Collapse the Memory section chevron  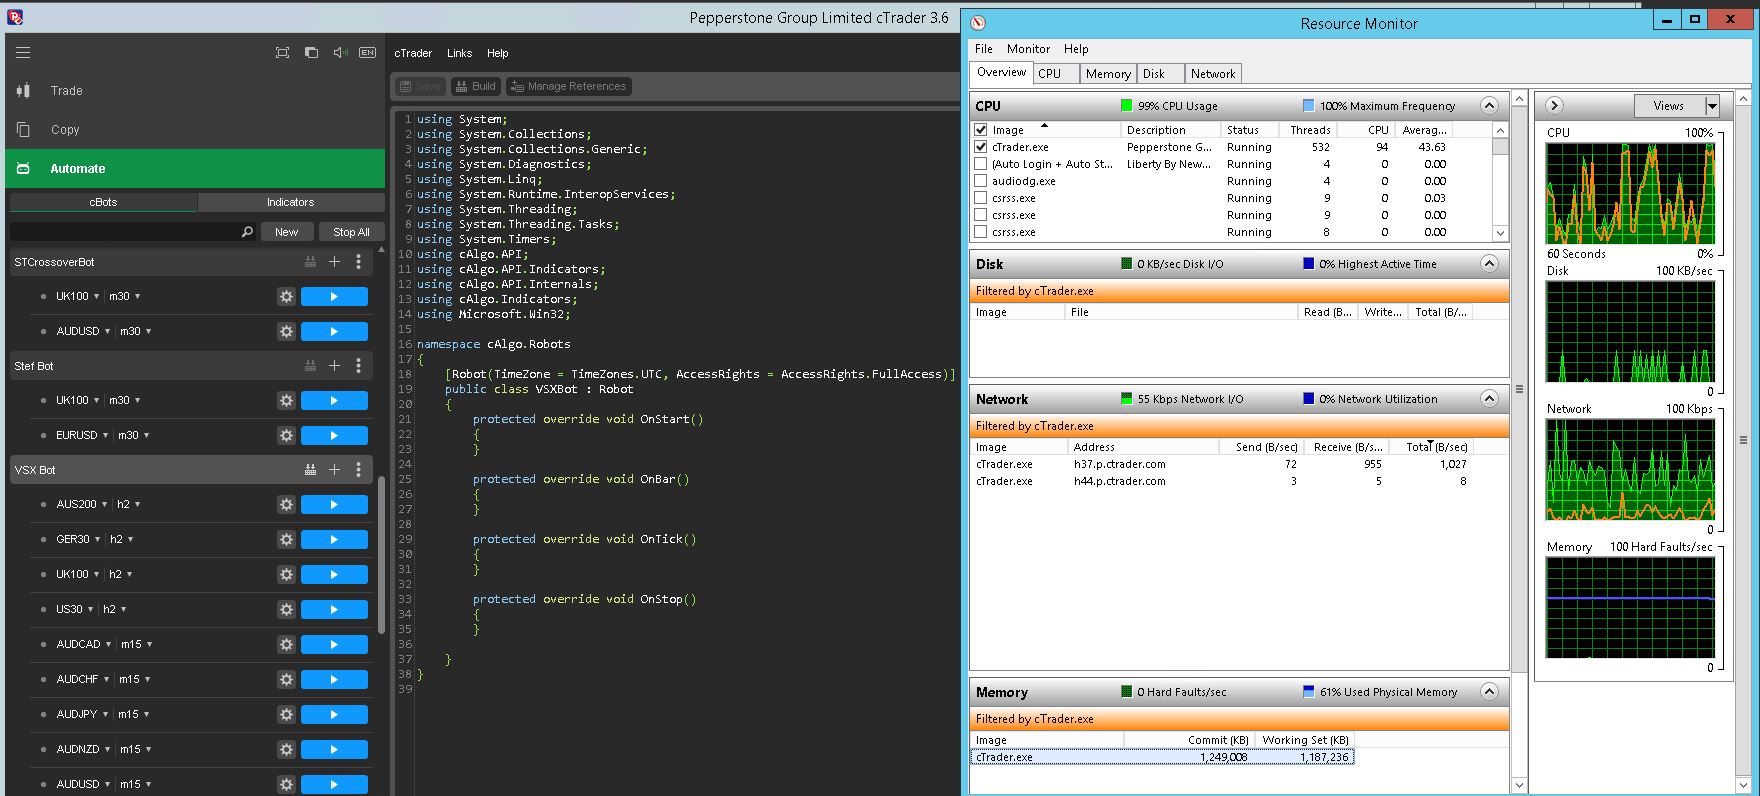tap(1489, 692)
